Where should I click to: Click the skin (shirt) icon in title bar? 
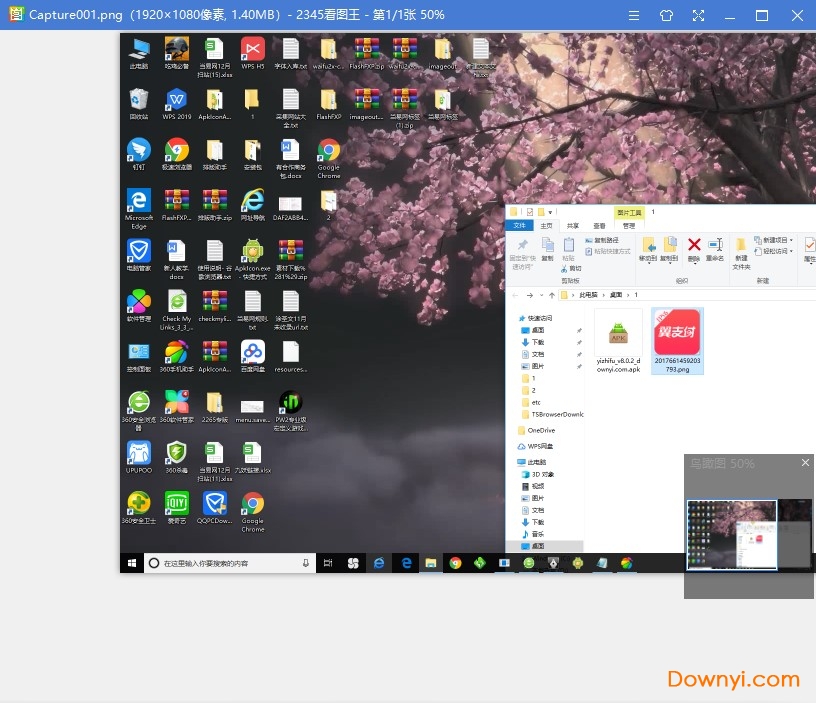(x=667, y=15)
